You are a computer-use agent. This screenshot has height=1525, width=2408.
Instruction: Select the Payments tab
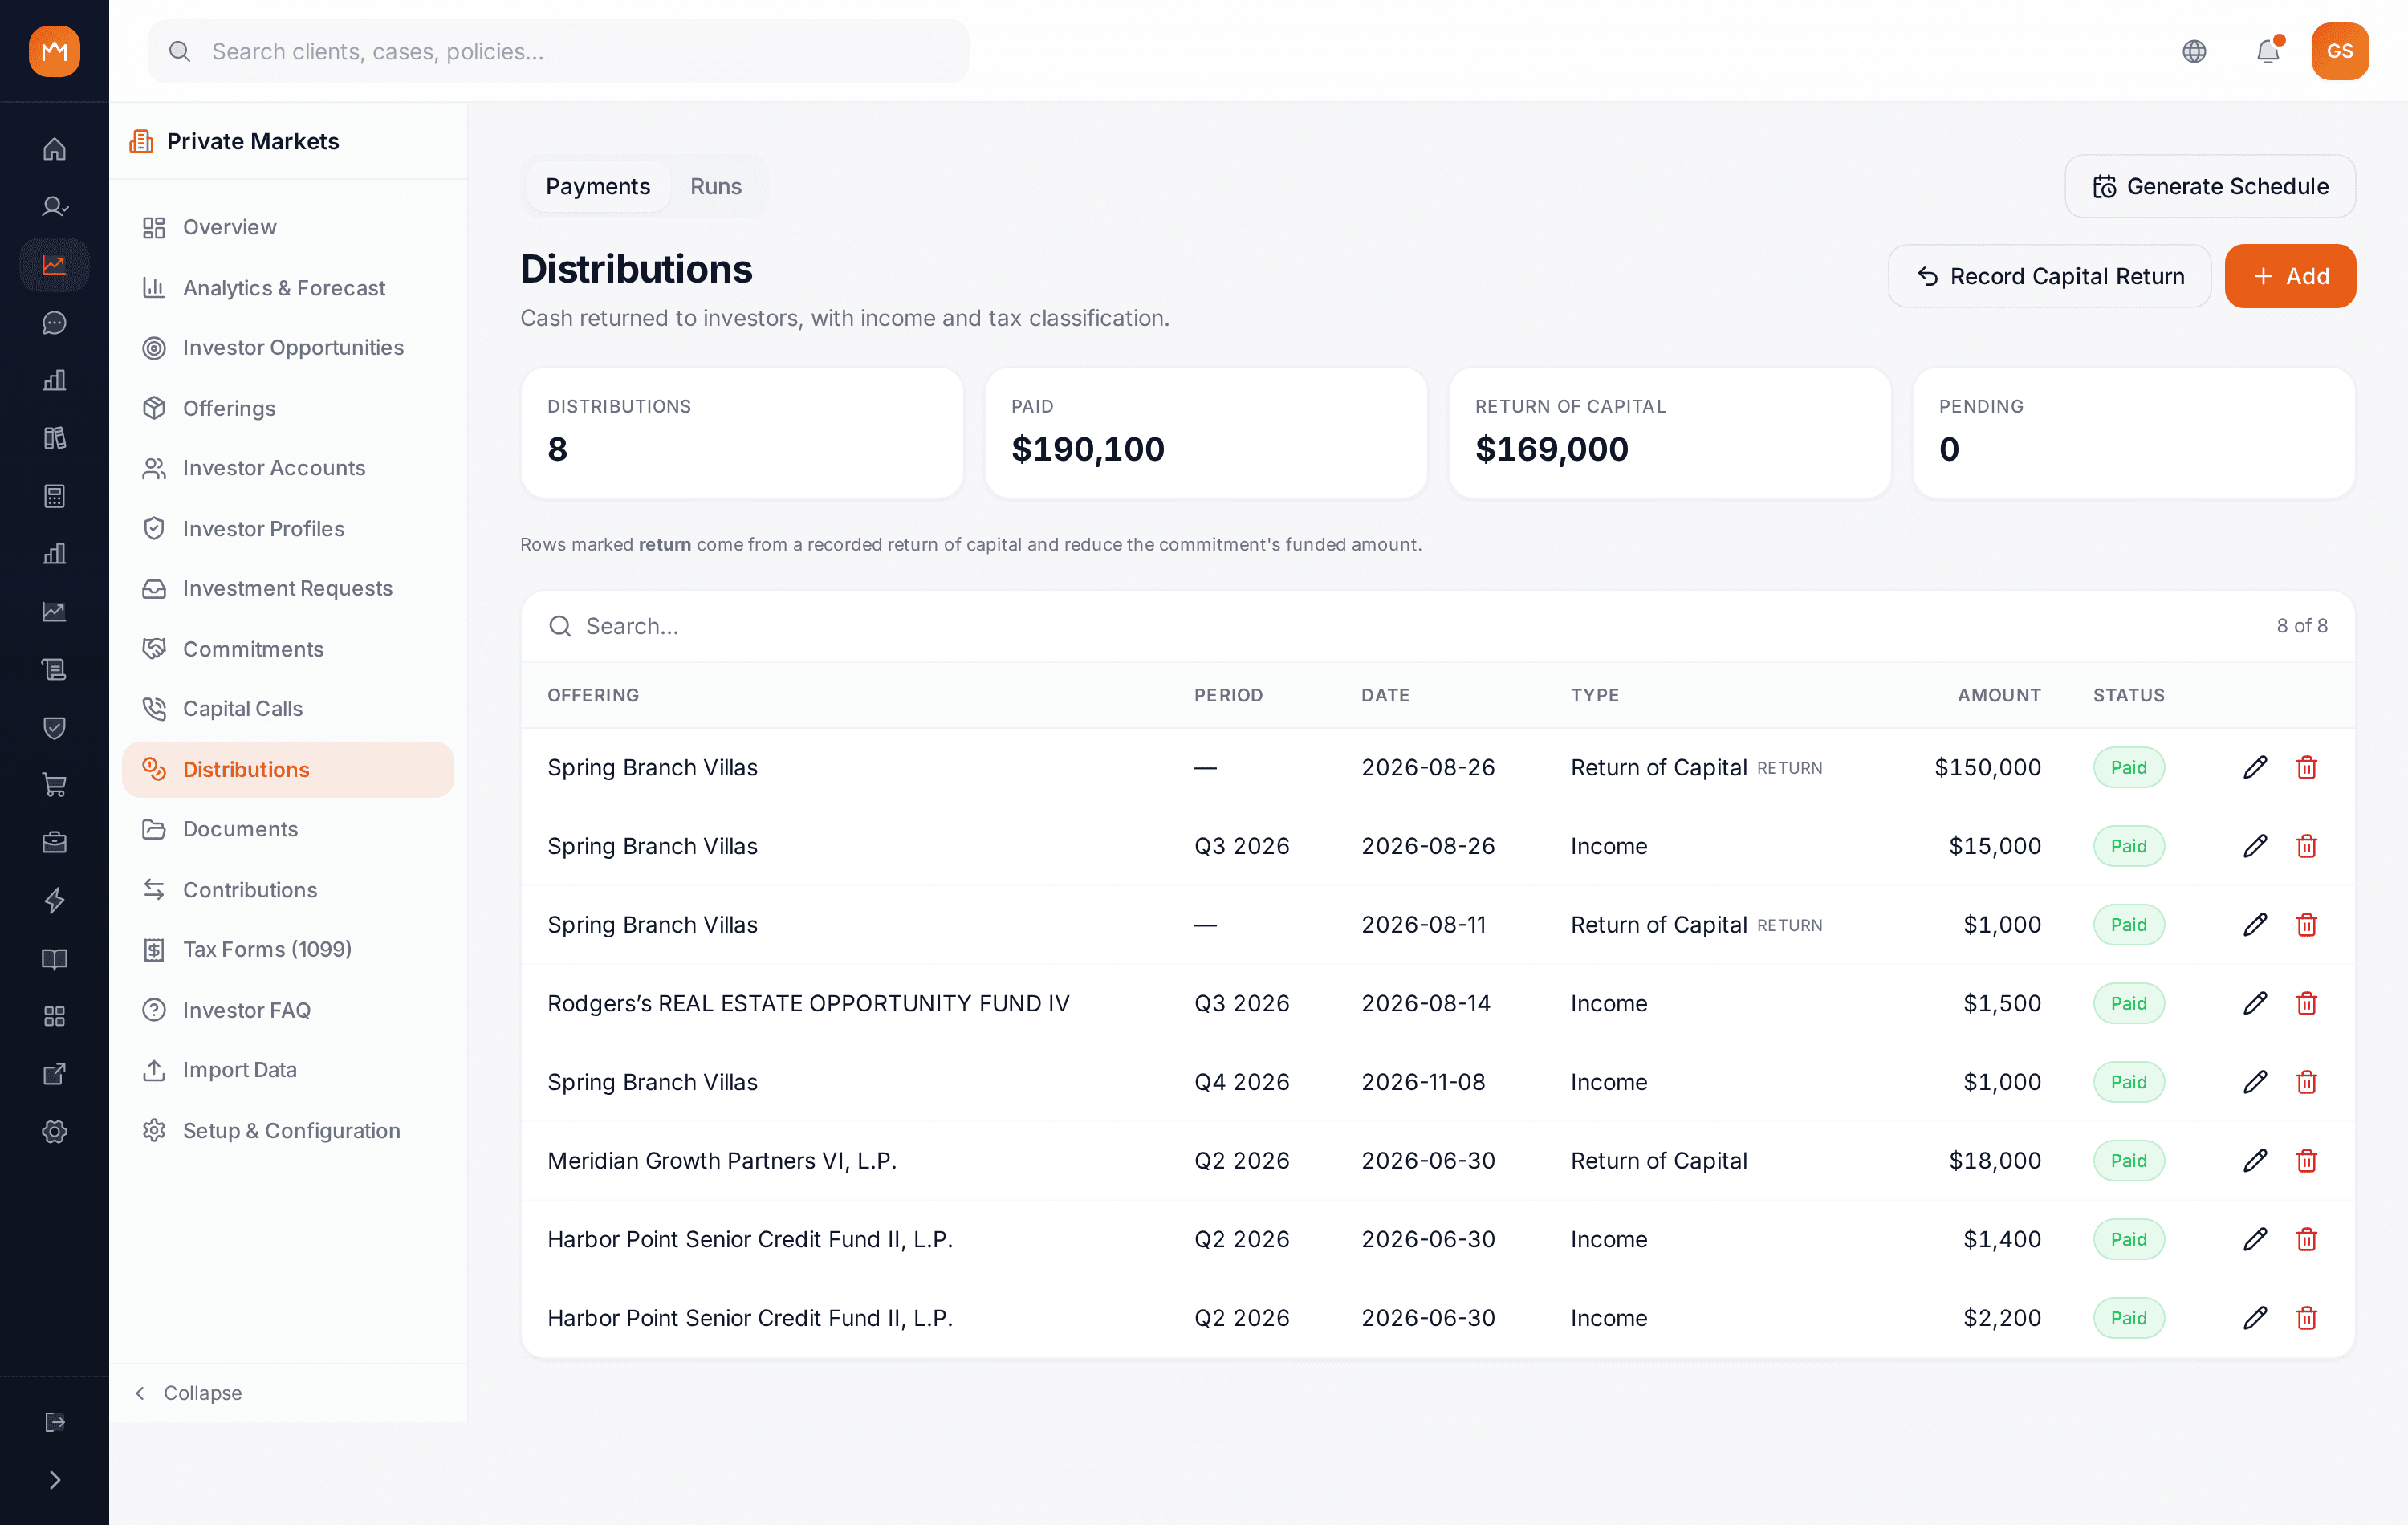[x=597, y=186]
